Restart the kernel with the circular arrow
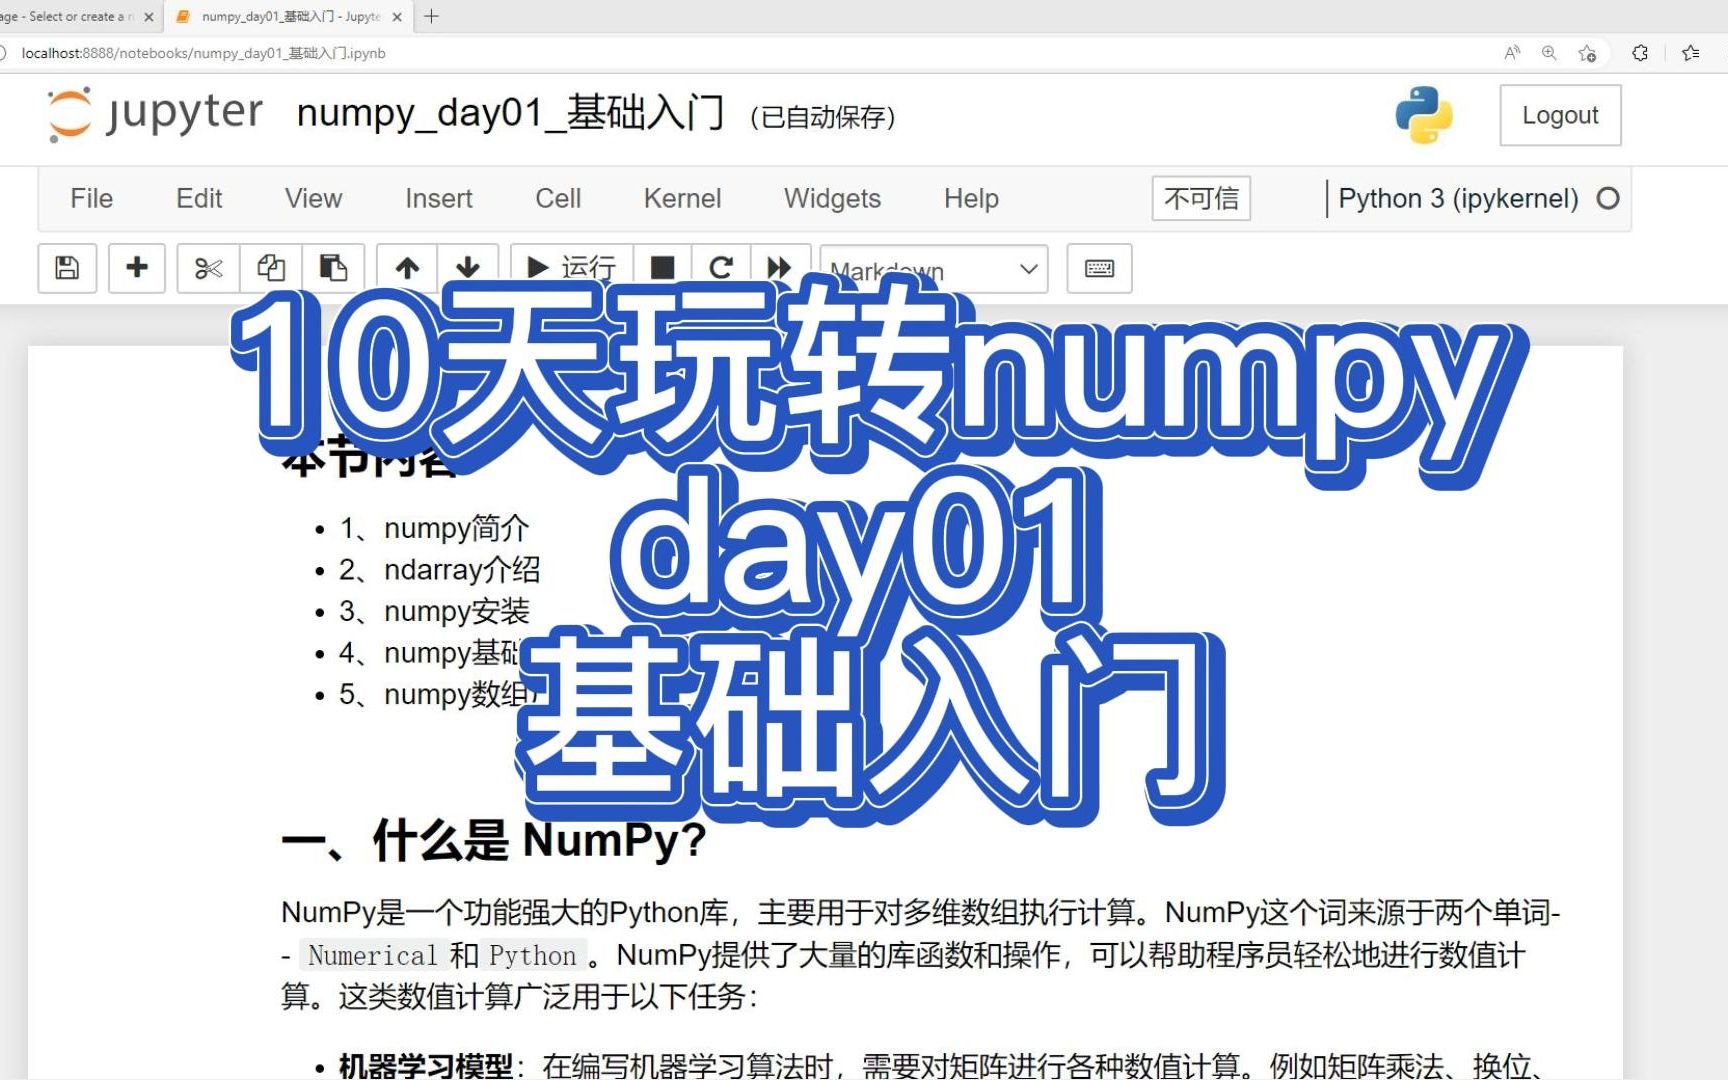 721,268
